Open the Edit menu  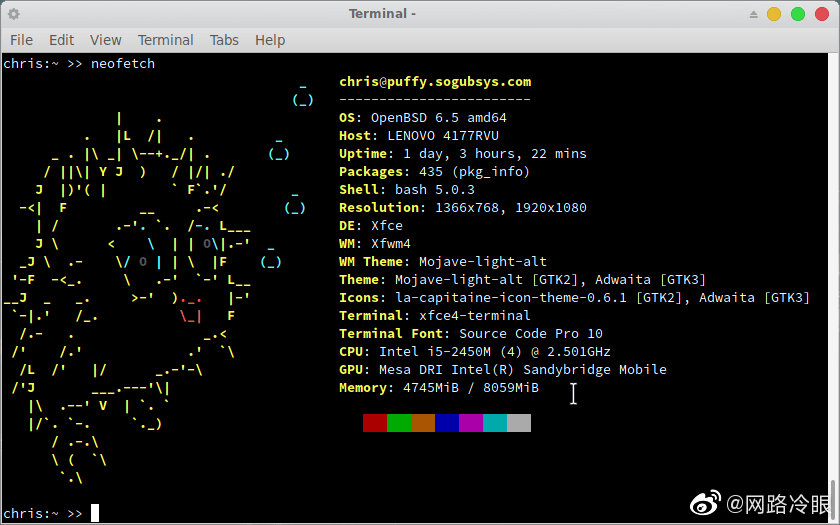pyautogui.click(x=62, y=40)
